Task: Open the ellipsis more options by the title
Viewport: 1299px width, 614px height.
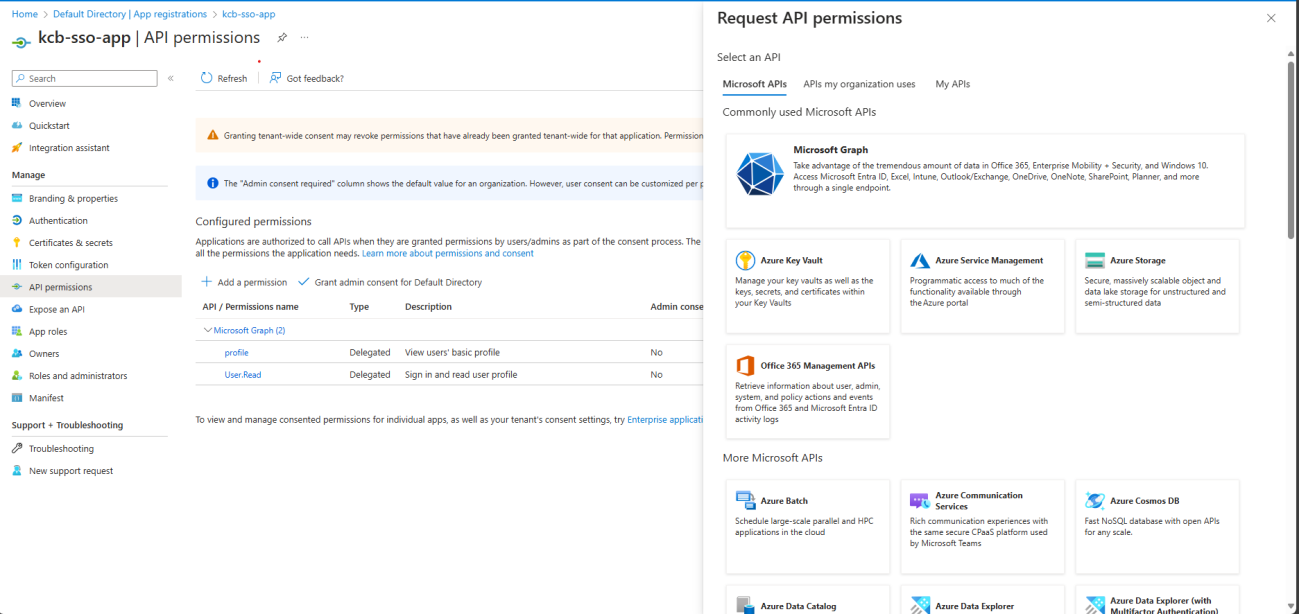Action: click(x=304, y=38)
